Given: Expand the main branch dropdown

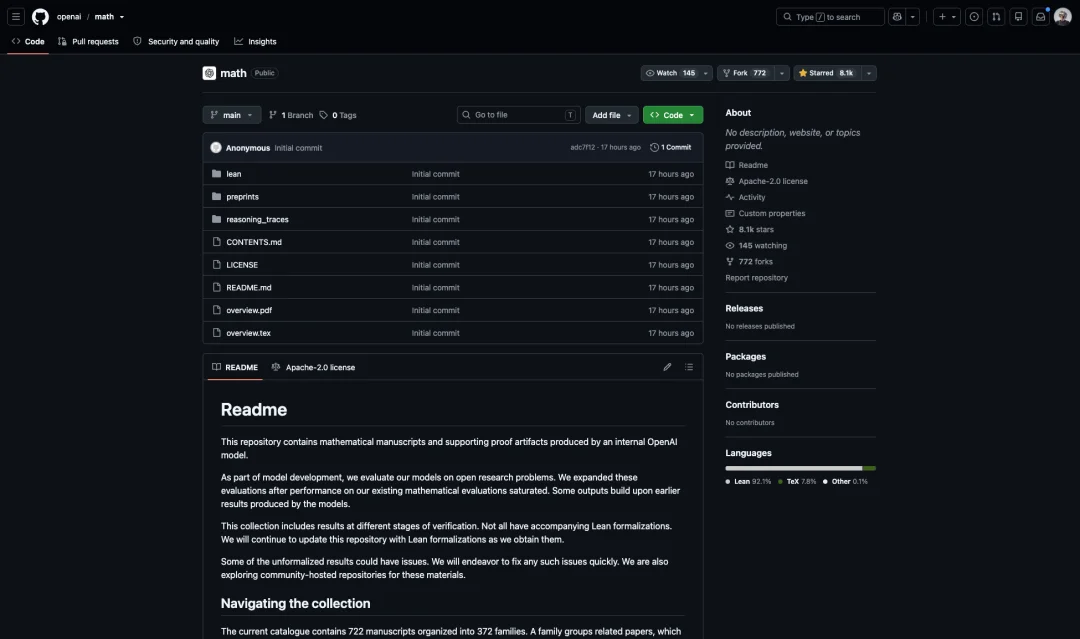Looking at the screenshot, I should [x=231, y=115].
